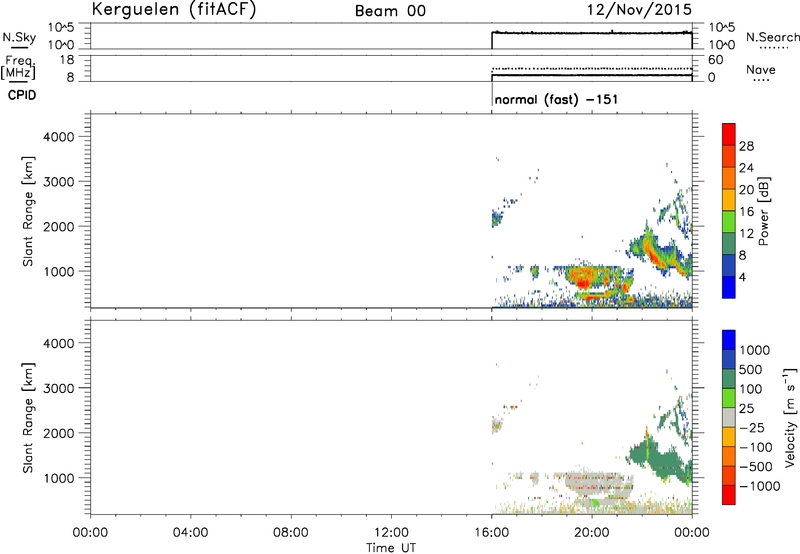Click the 'Time UT' axis title

391,548
